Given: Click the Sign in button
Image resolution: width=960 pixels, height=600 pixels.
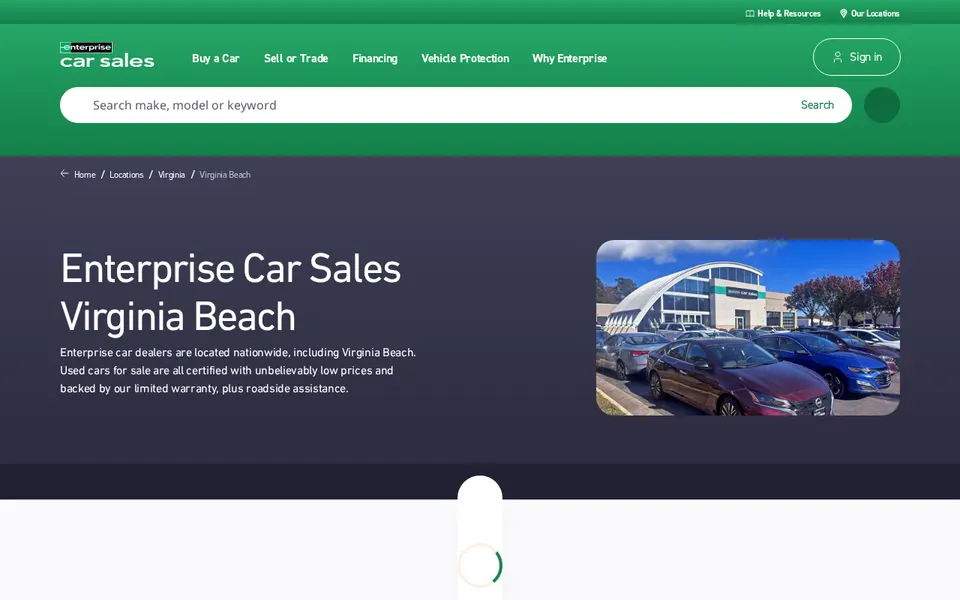Looking at the screenshot, I should click(x=857, y=57).
